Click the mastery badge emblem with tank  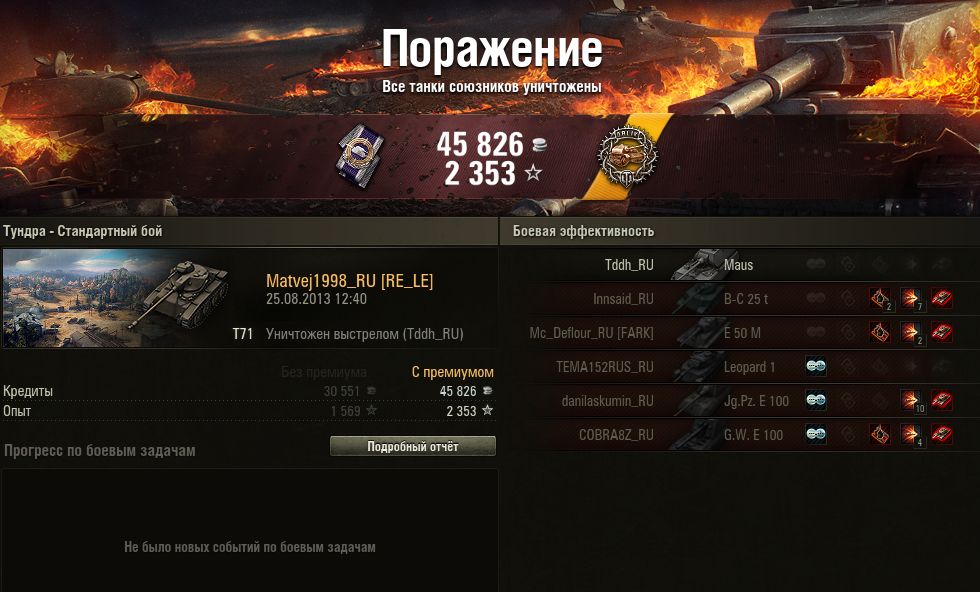(627, 155)
